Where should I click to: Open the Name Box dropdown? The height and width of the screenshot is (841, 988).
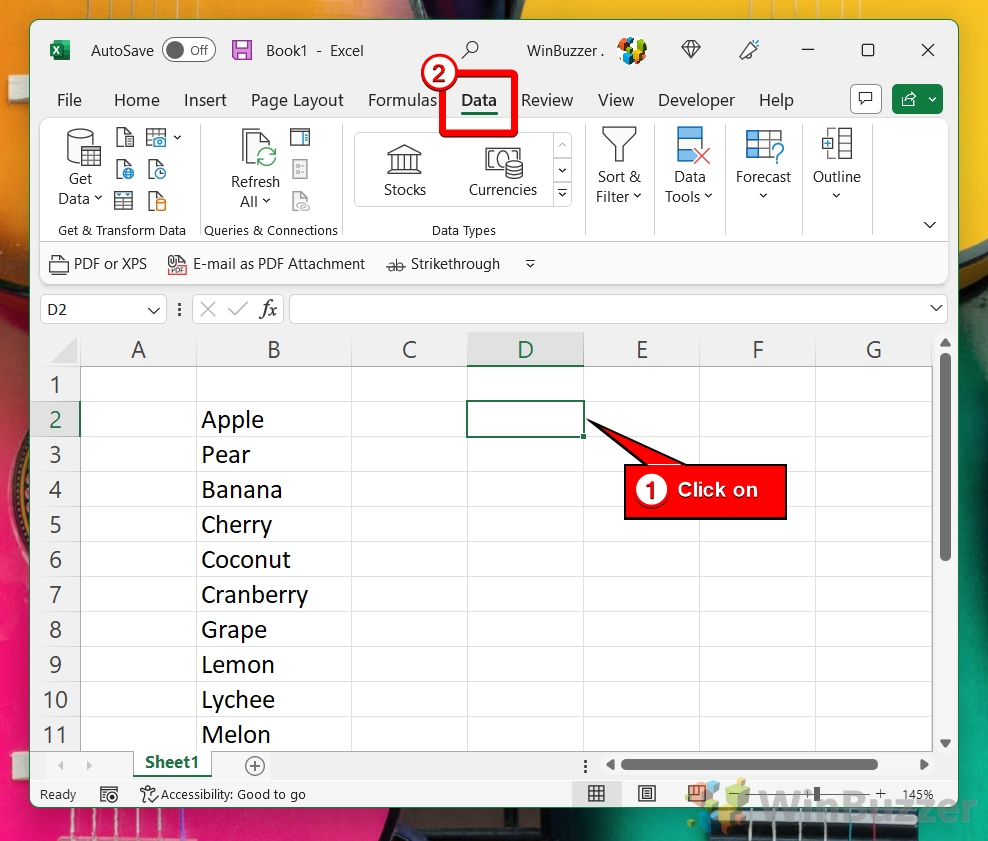pos(153,310)
